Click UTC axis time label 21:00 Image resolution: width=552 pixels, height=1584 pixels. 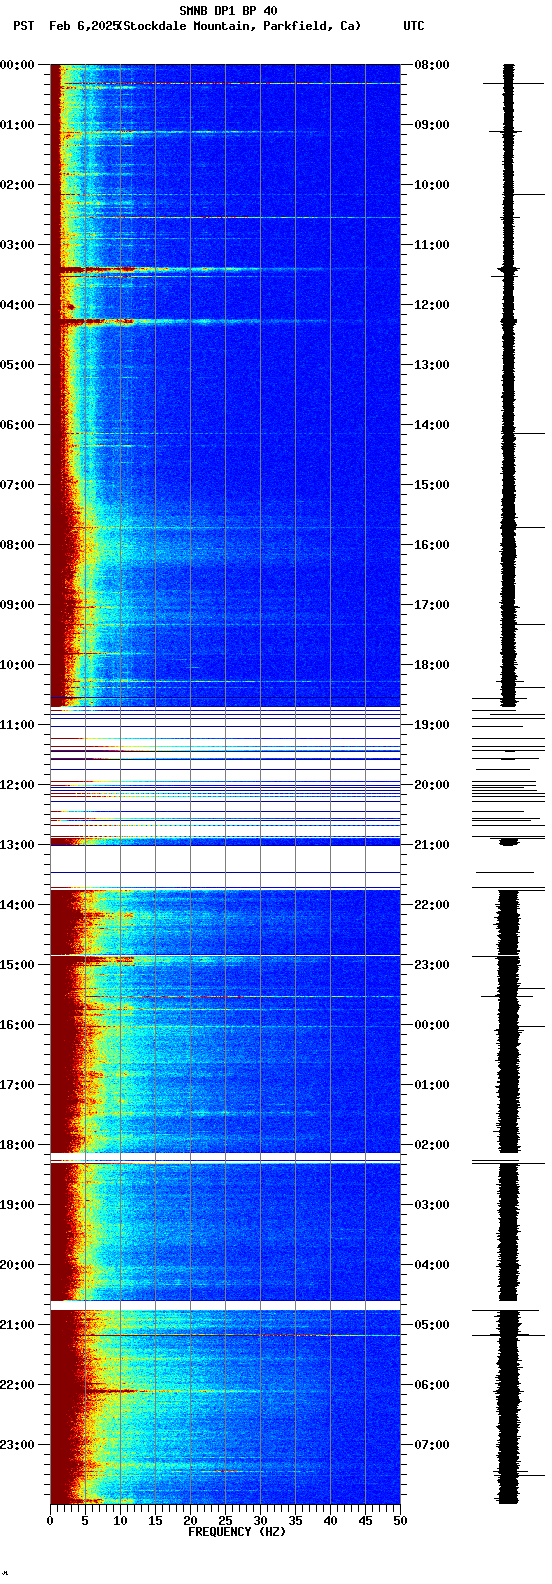point(432,845)
